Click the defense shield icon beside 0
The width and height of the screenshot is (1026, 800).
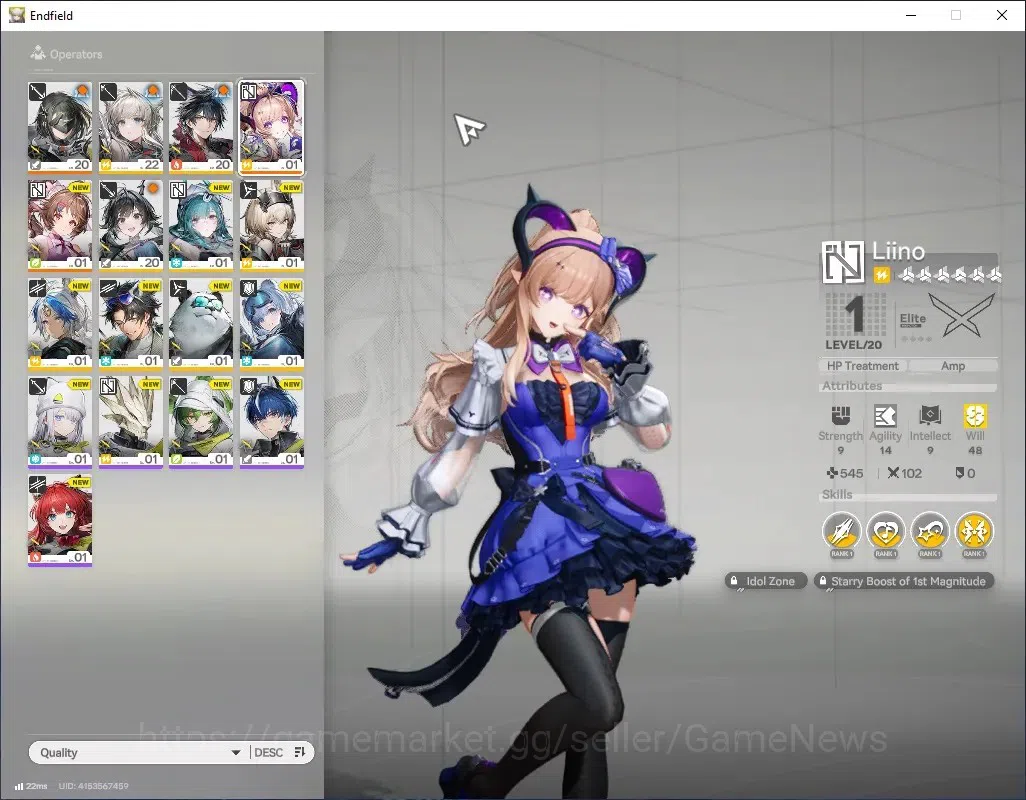click(959, 472)
